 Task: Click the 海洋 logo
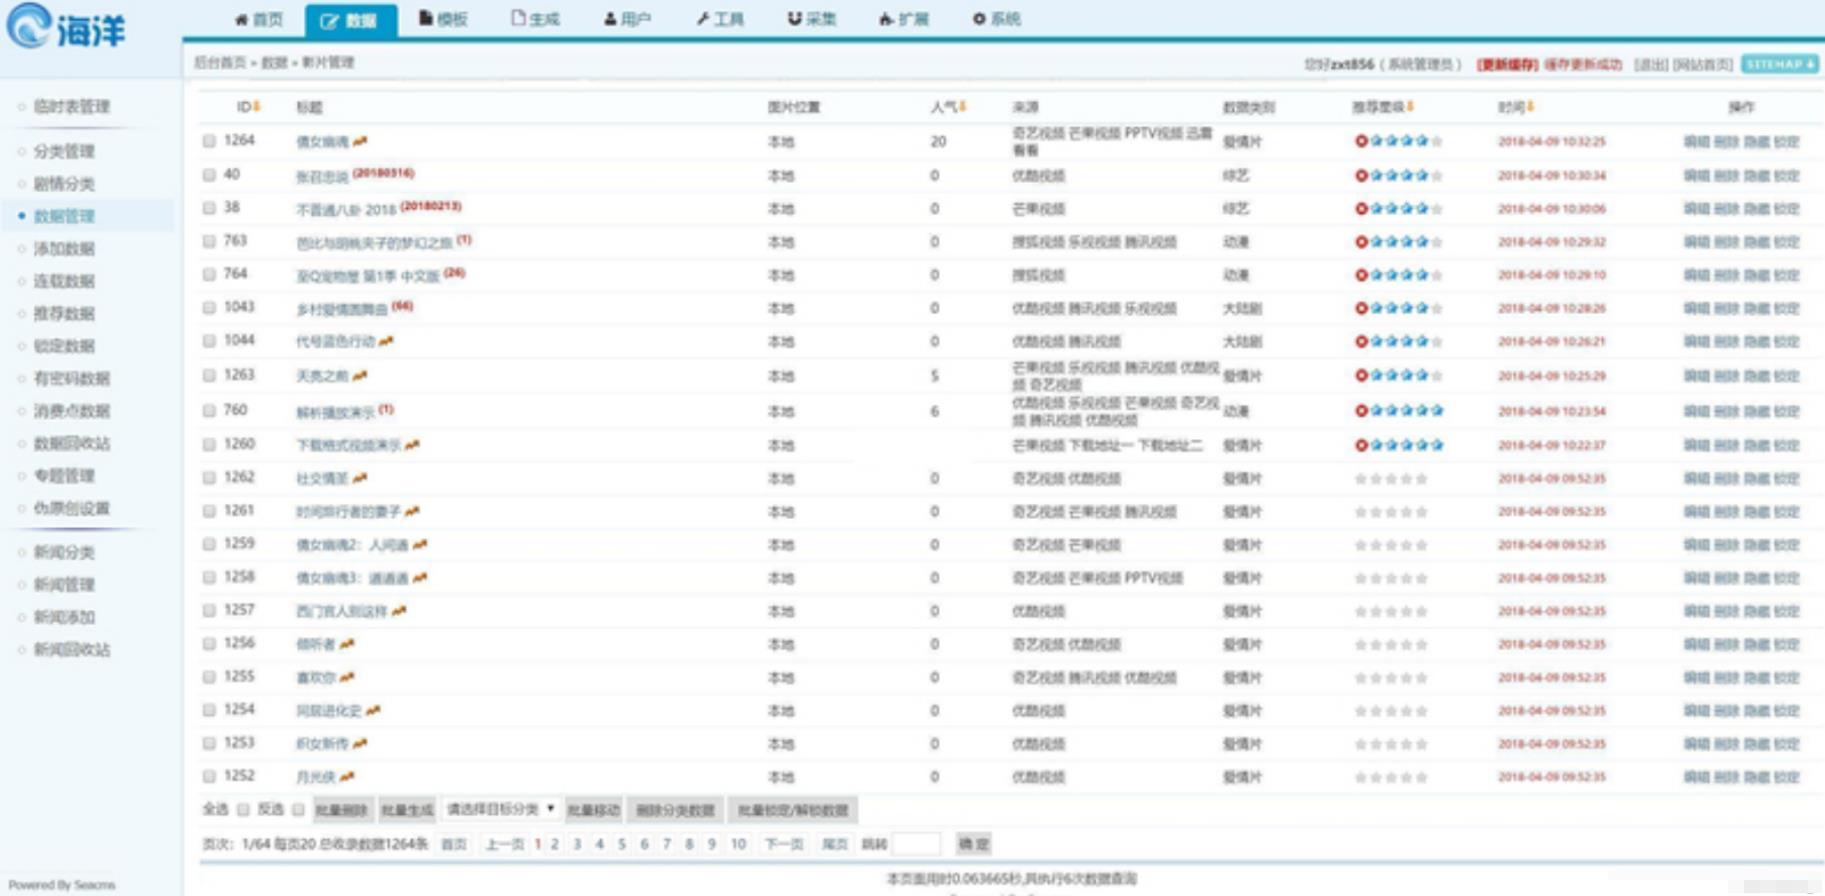(67, 27)
